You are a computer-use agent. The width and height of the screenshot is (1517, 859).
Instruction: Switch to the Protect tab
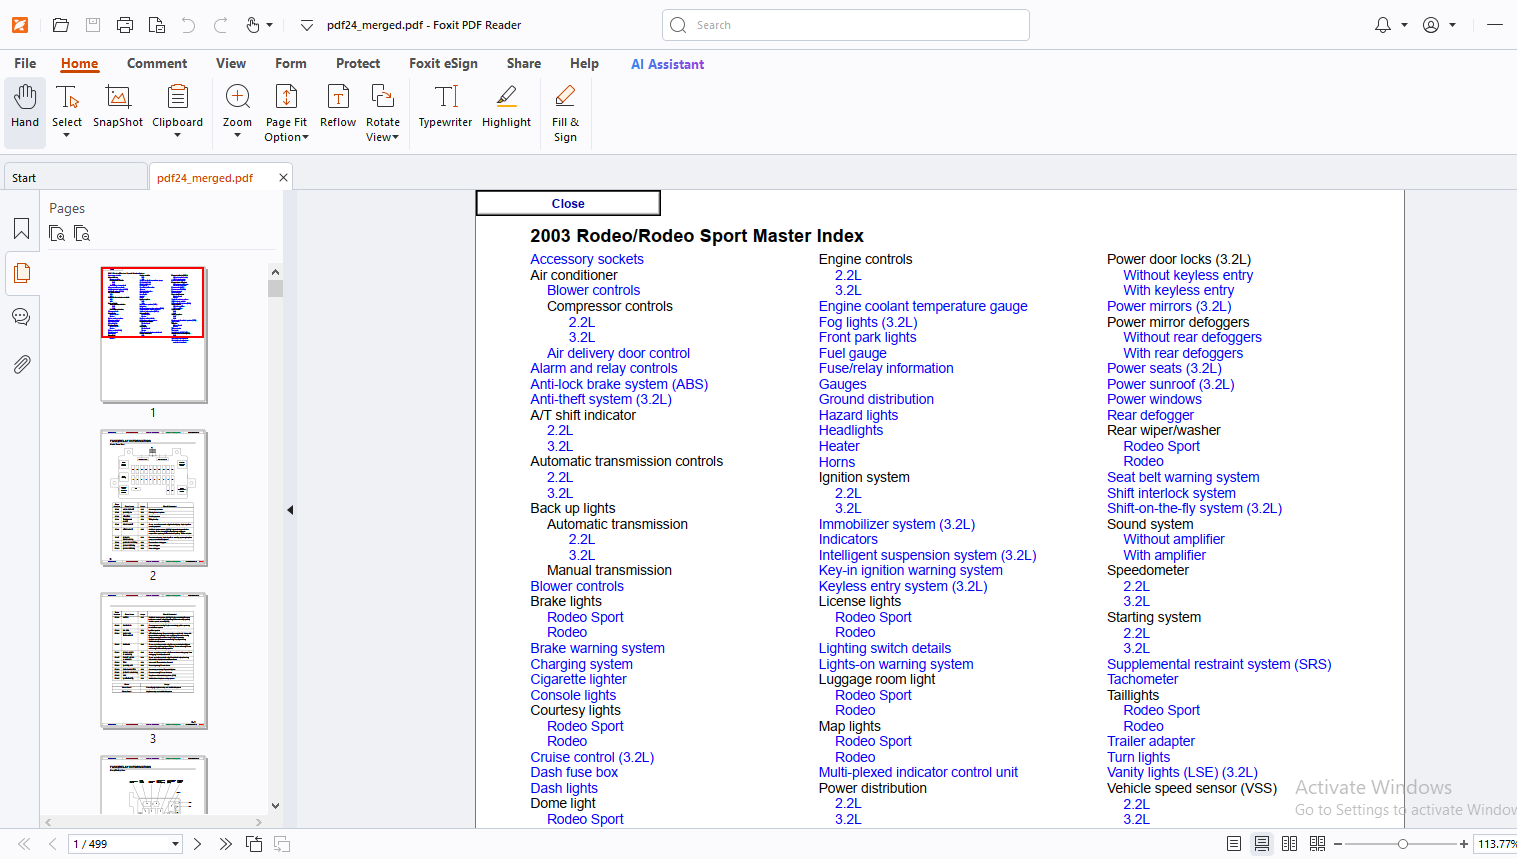coord(358,63)
